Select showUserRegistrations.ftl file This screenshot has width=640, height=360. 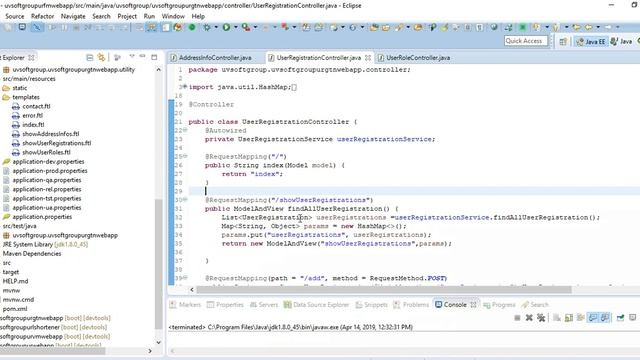pos(56,143)
